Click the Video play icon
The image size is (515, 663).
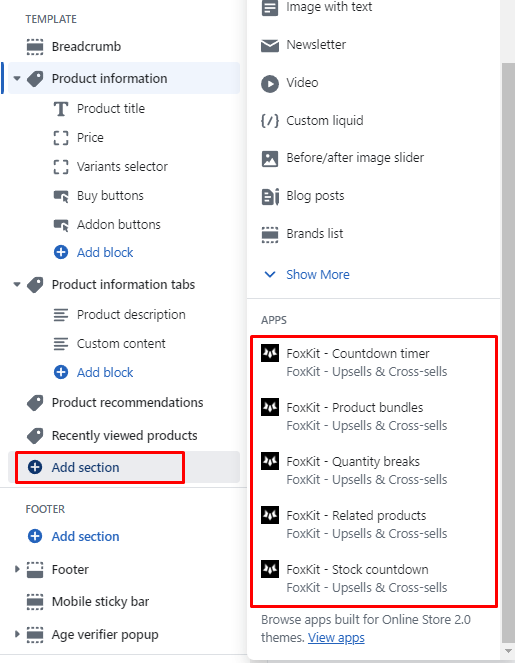coord(270,83)
